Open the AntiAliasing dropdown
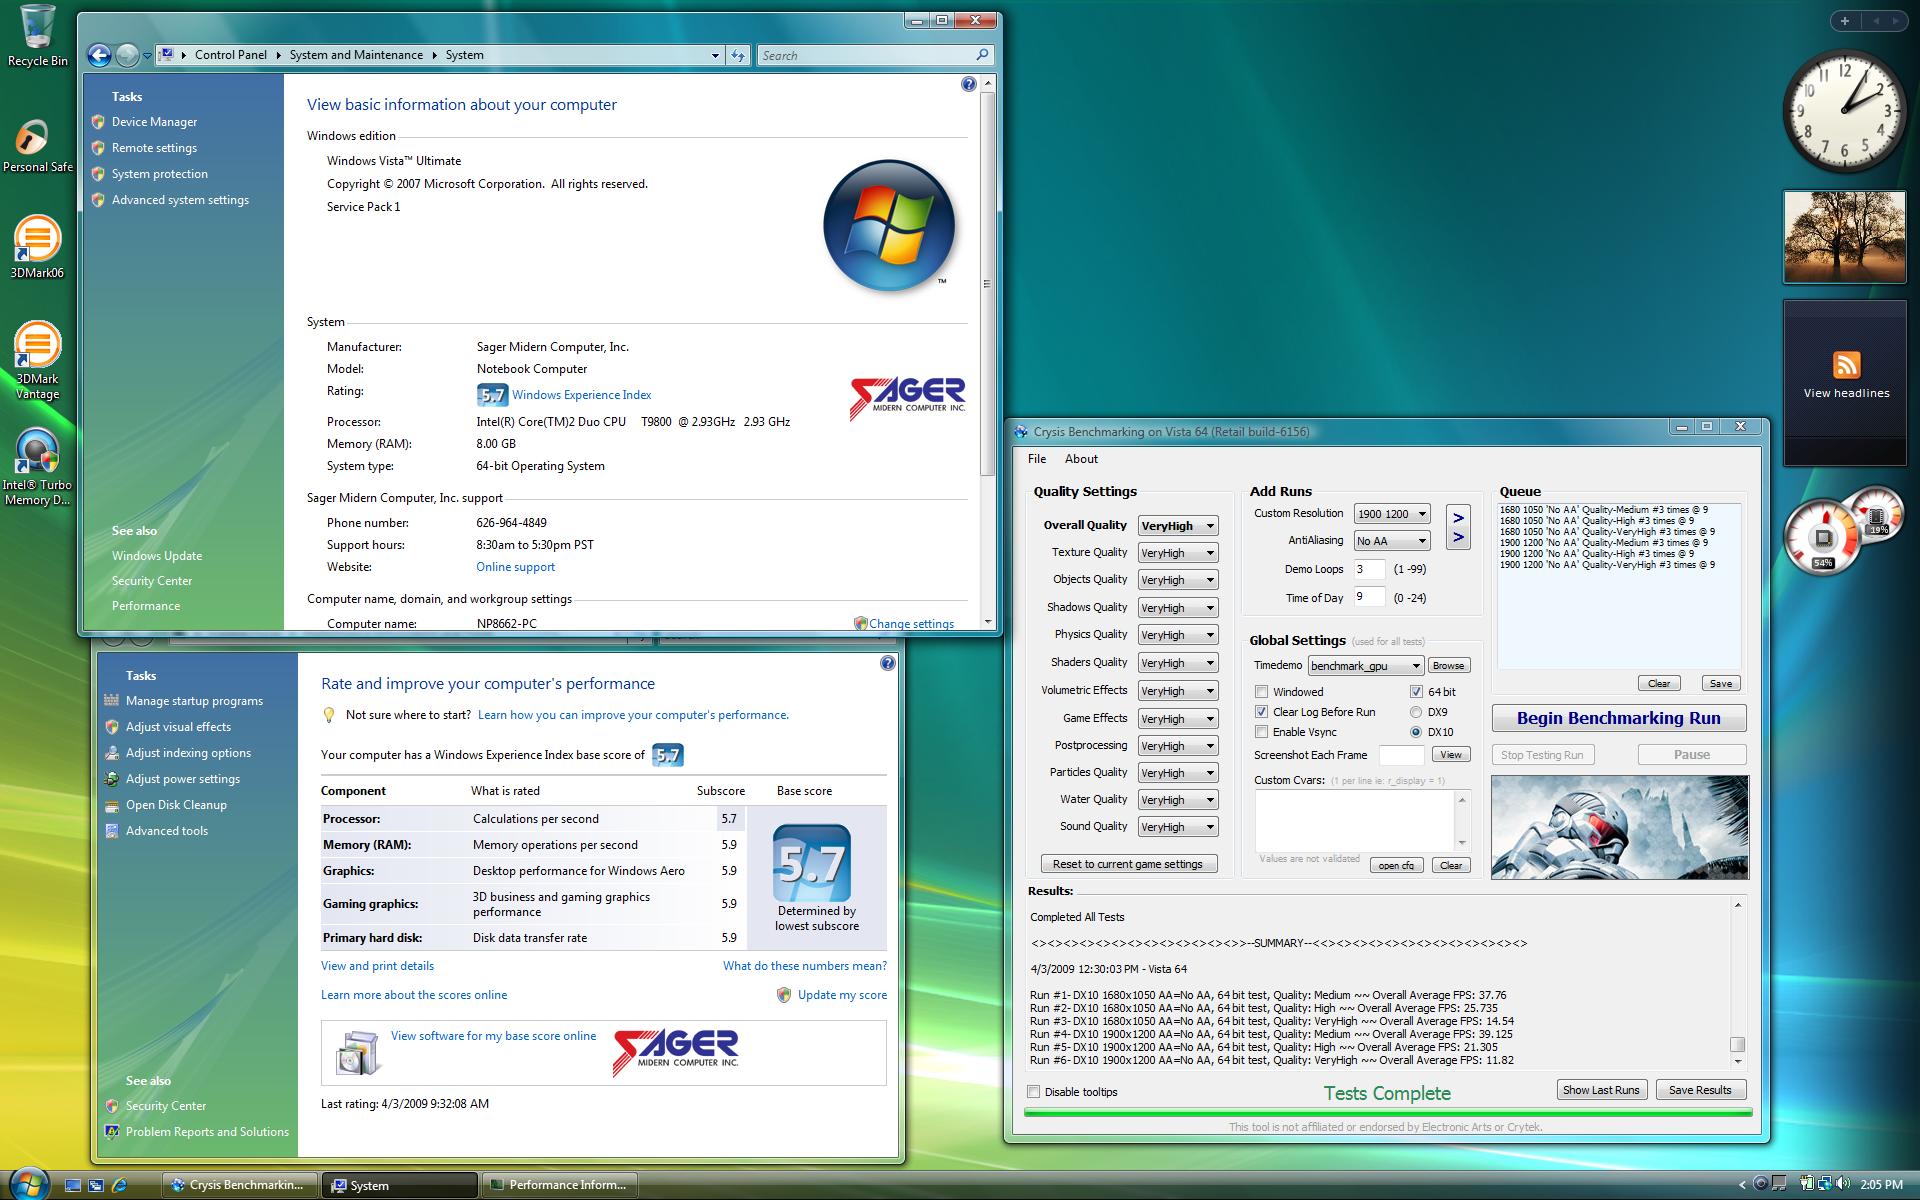 tap(1392, 541)
